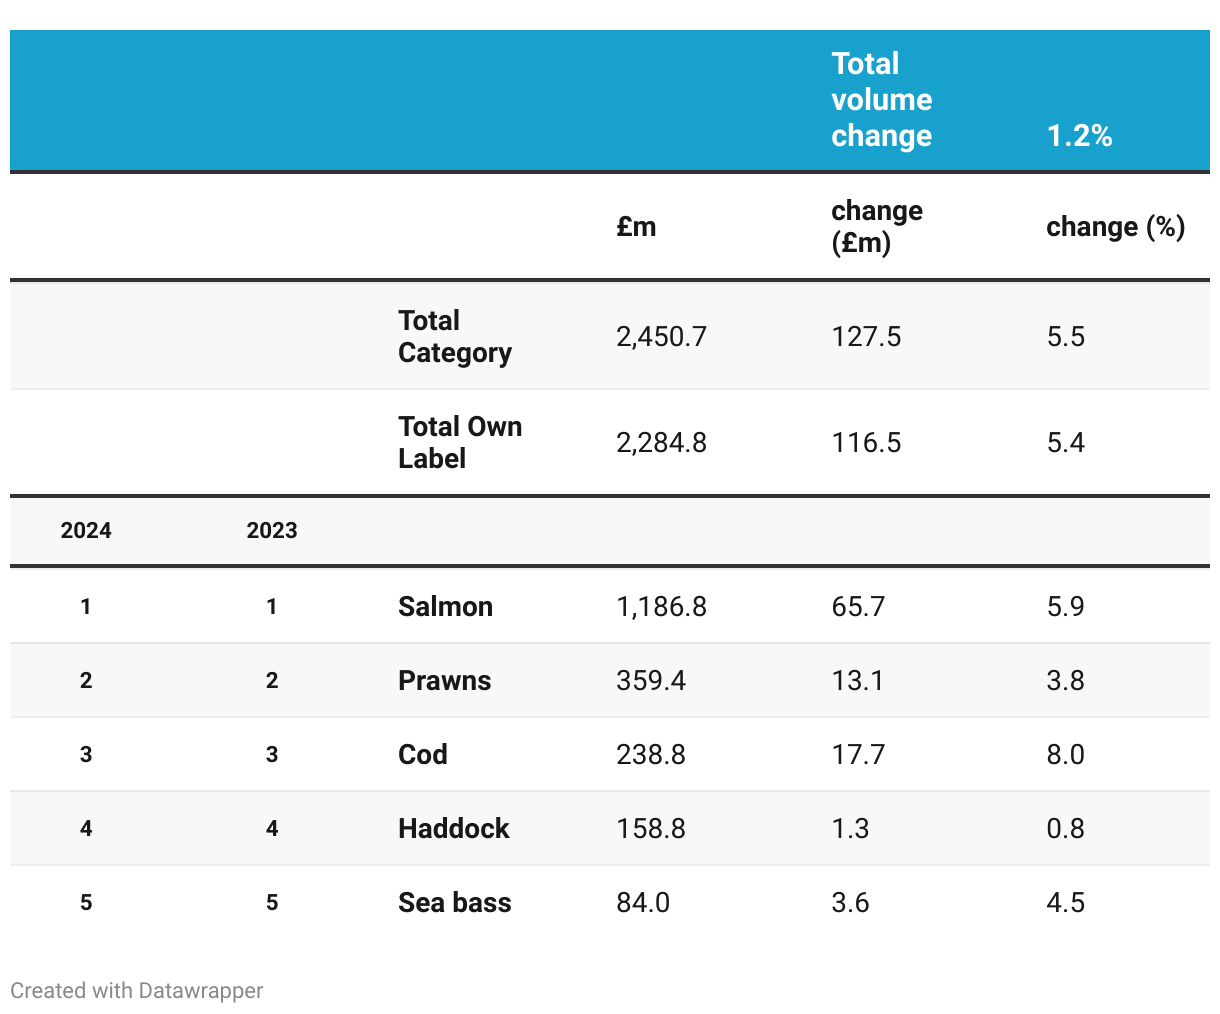This screenshot has width=1220, height=1014.
Task: Click the 'change (£m)' column header
Action: pyautogui.click(x=877, y=227)
